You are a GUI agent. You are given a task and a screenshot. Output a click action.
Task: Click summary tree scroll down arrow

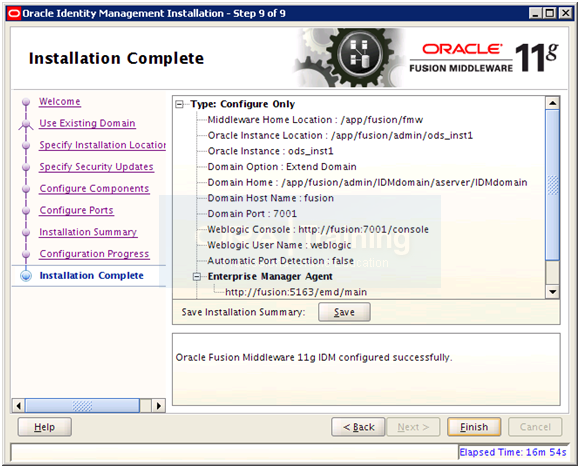[553, 292]
